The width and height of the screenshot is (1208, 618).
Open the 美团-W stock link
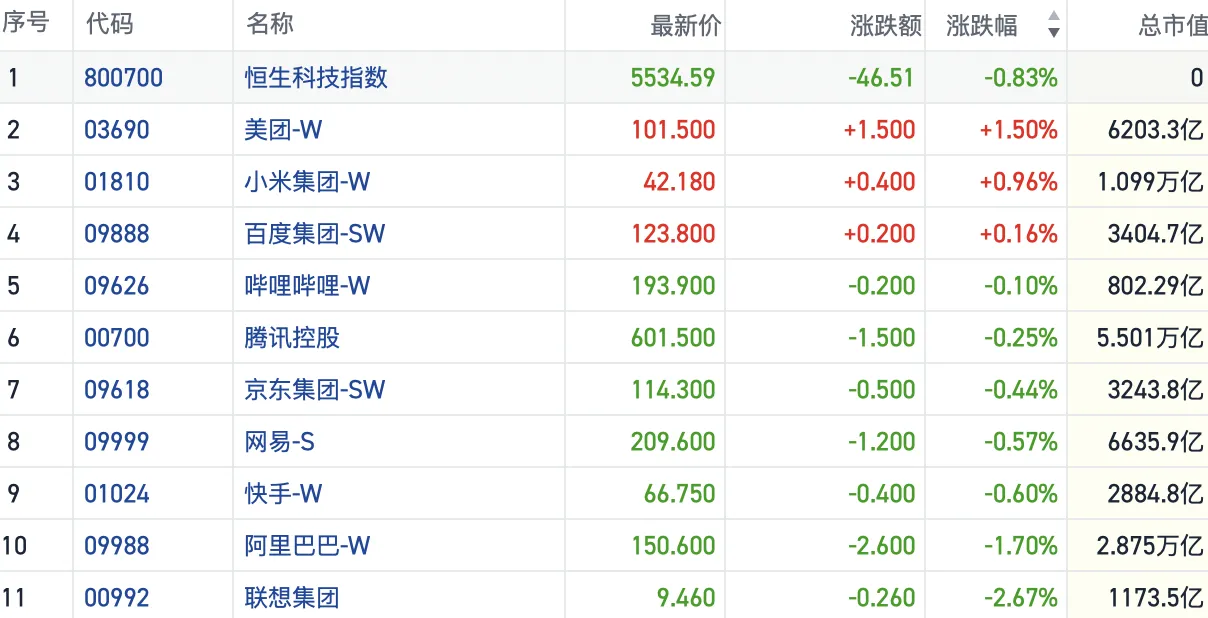[284, 129]
